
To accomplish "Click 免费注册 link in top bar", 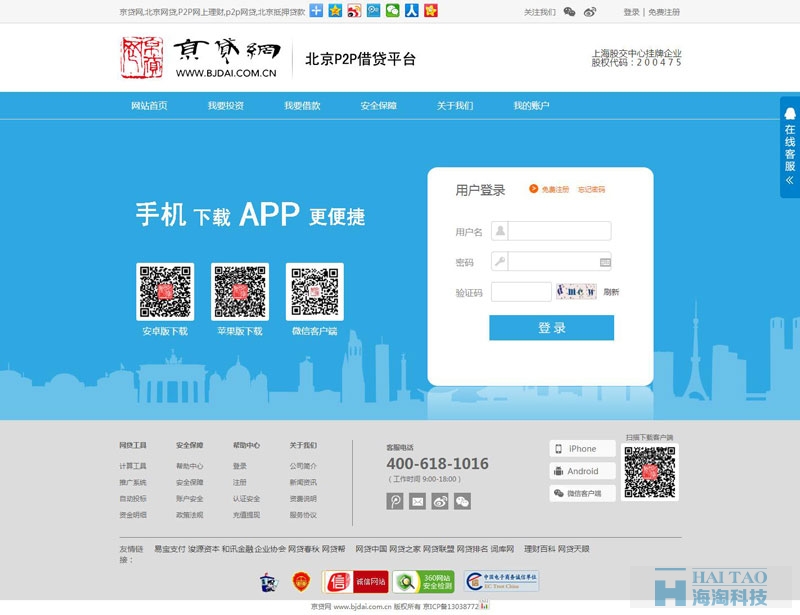I will tap(664, 12).
